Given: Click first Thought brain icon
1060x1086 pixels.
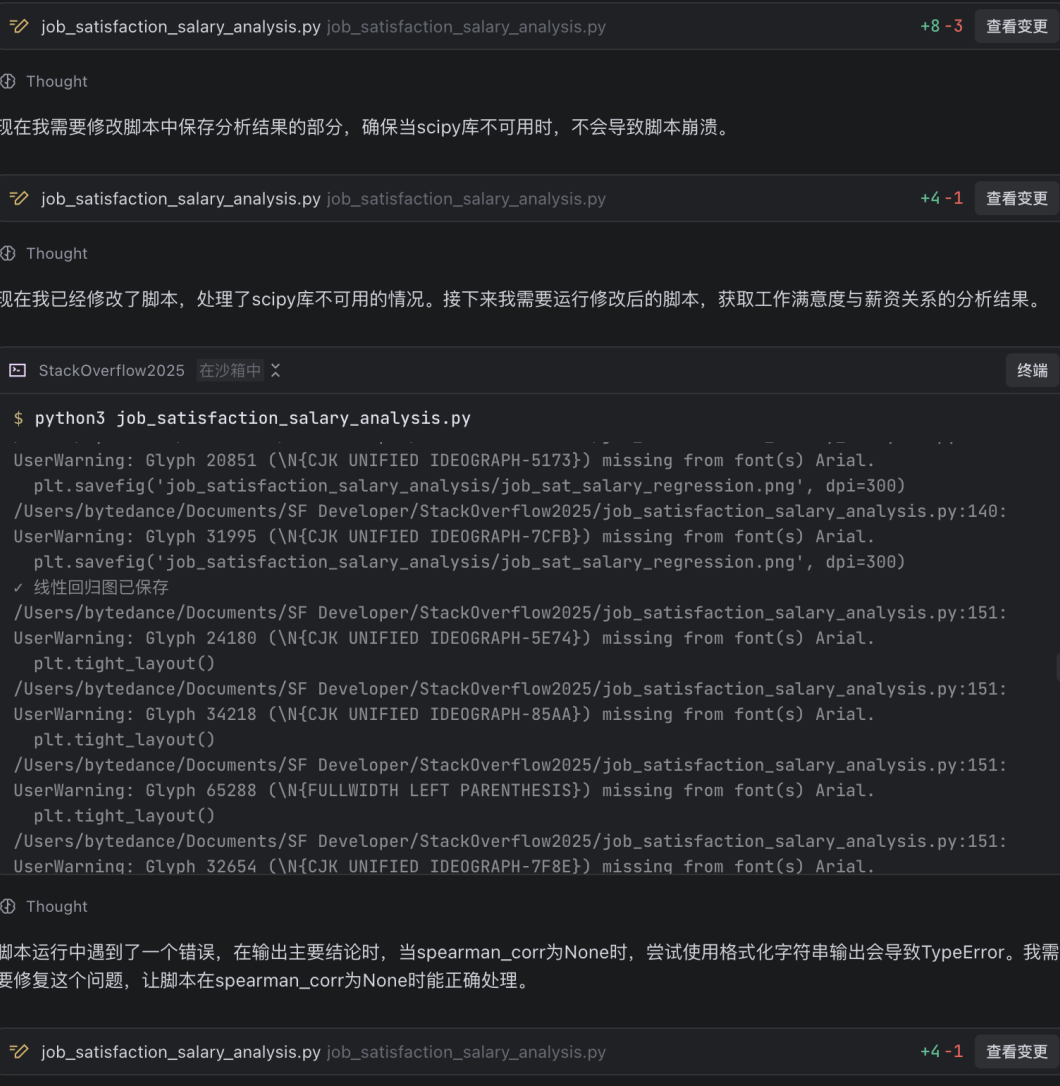Looking at the screenshot, I should click(8, 81).
